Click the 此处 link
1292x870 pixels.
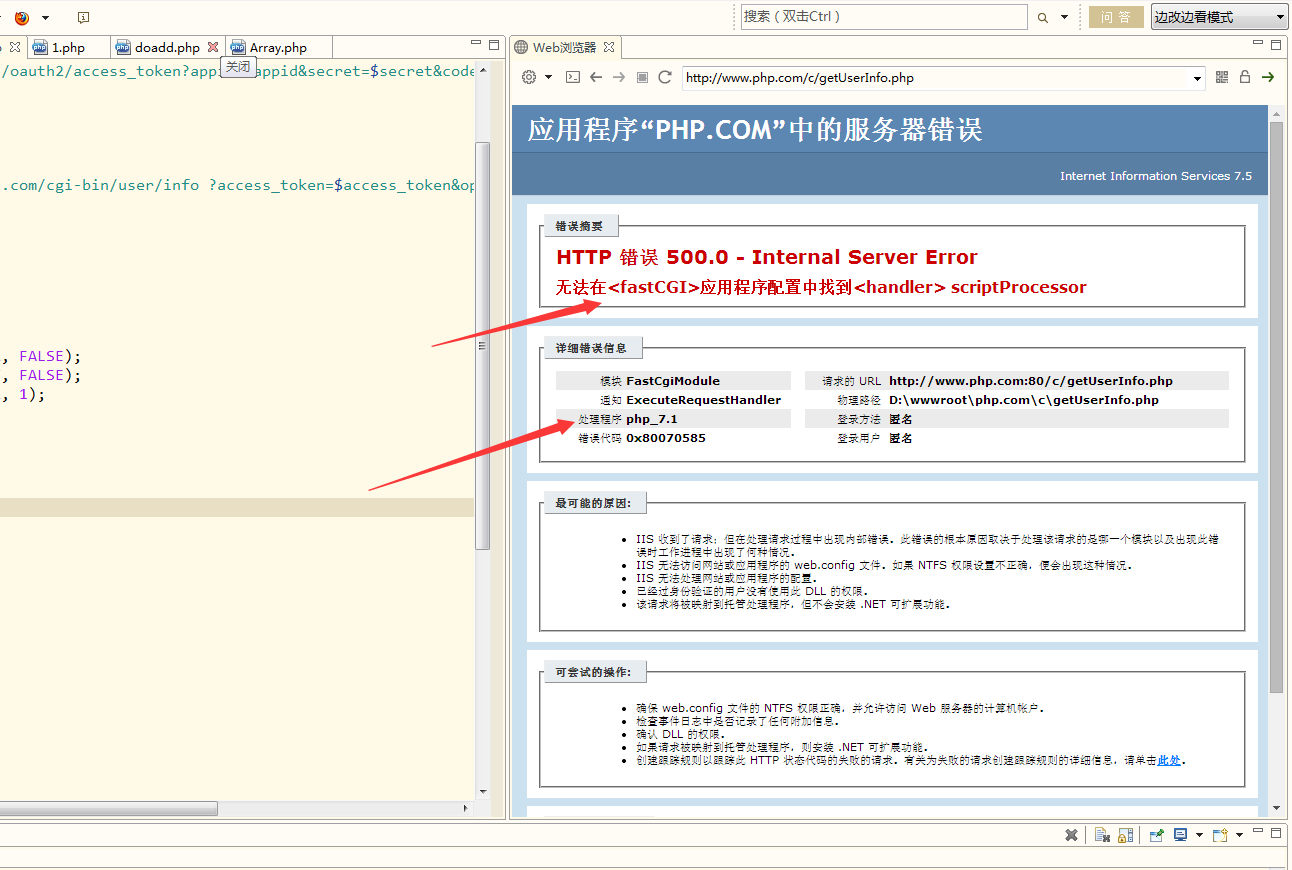pos(1170,760)
